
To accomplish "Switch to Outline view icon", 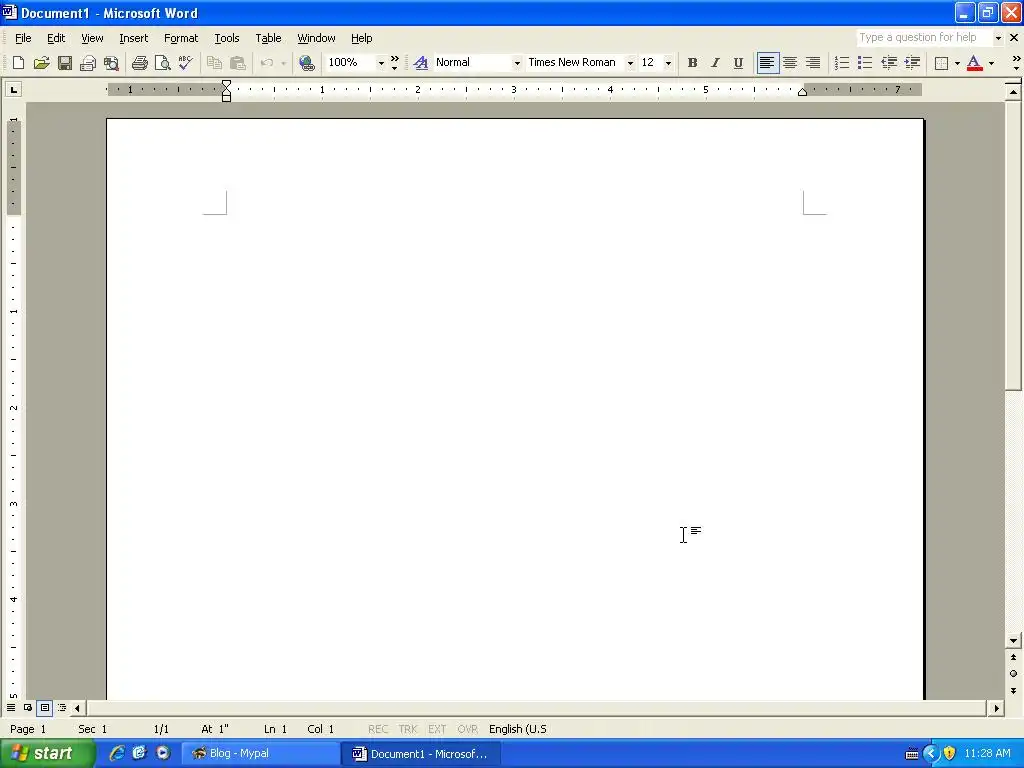I will pos(62,707).
